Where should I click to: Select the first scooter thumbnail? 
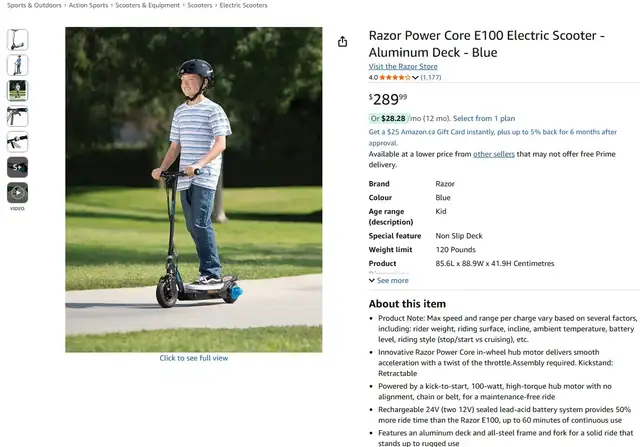(x=18, y=40)
